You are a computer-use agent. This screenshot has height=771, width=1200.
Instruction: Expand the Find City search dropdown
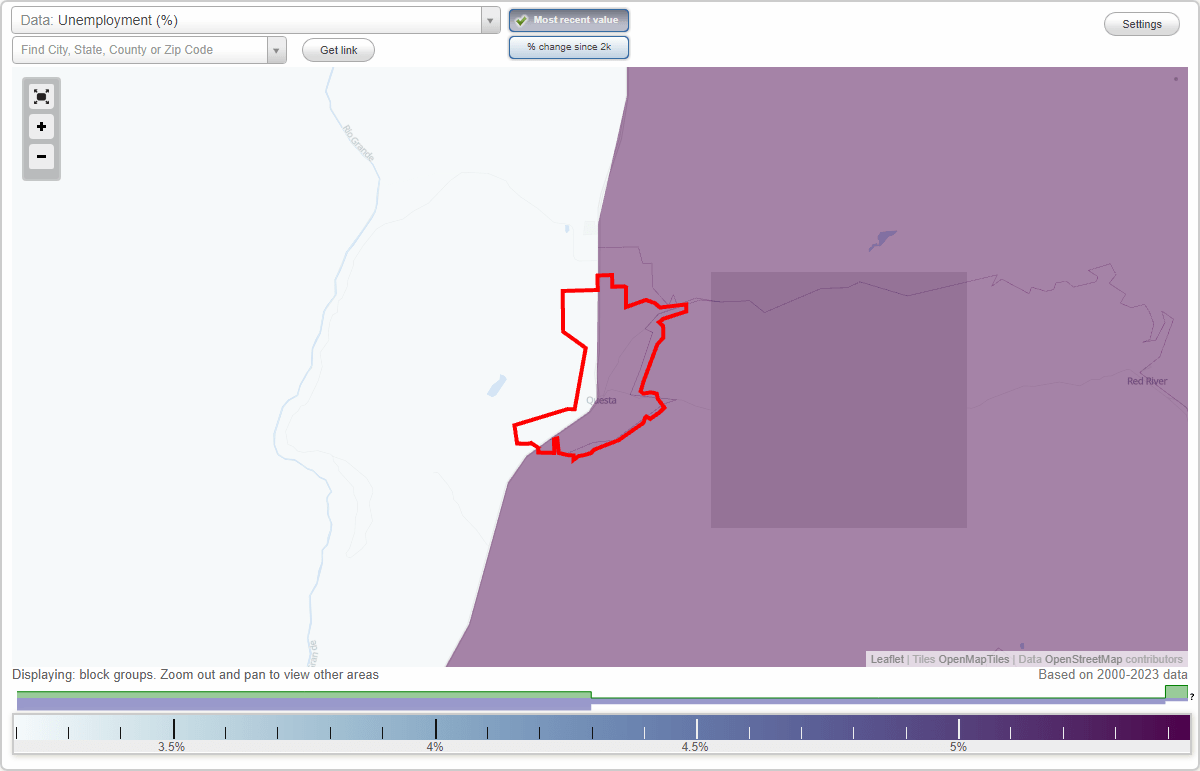pyautogui.click(x=277, y=49)
